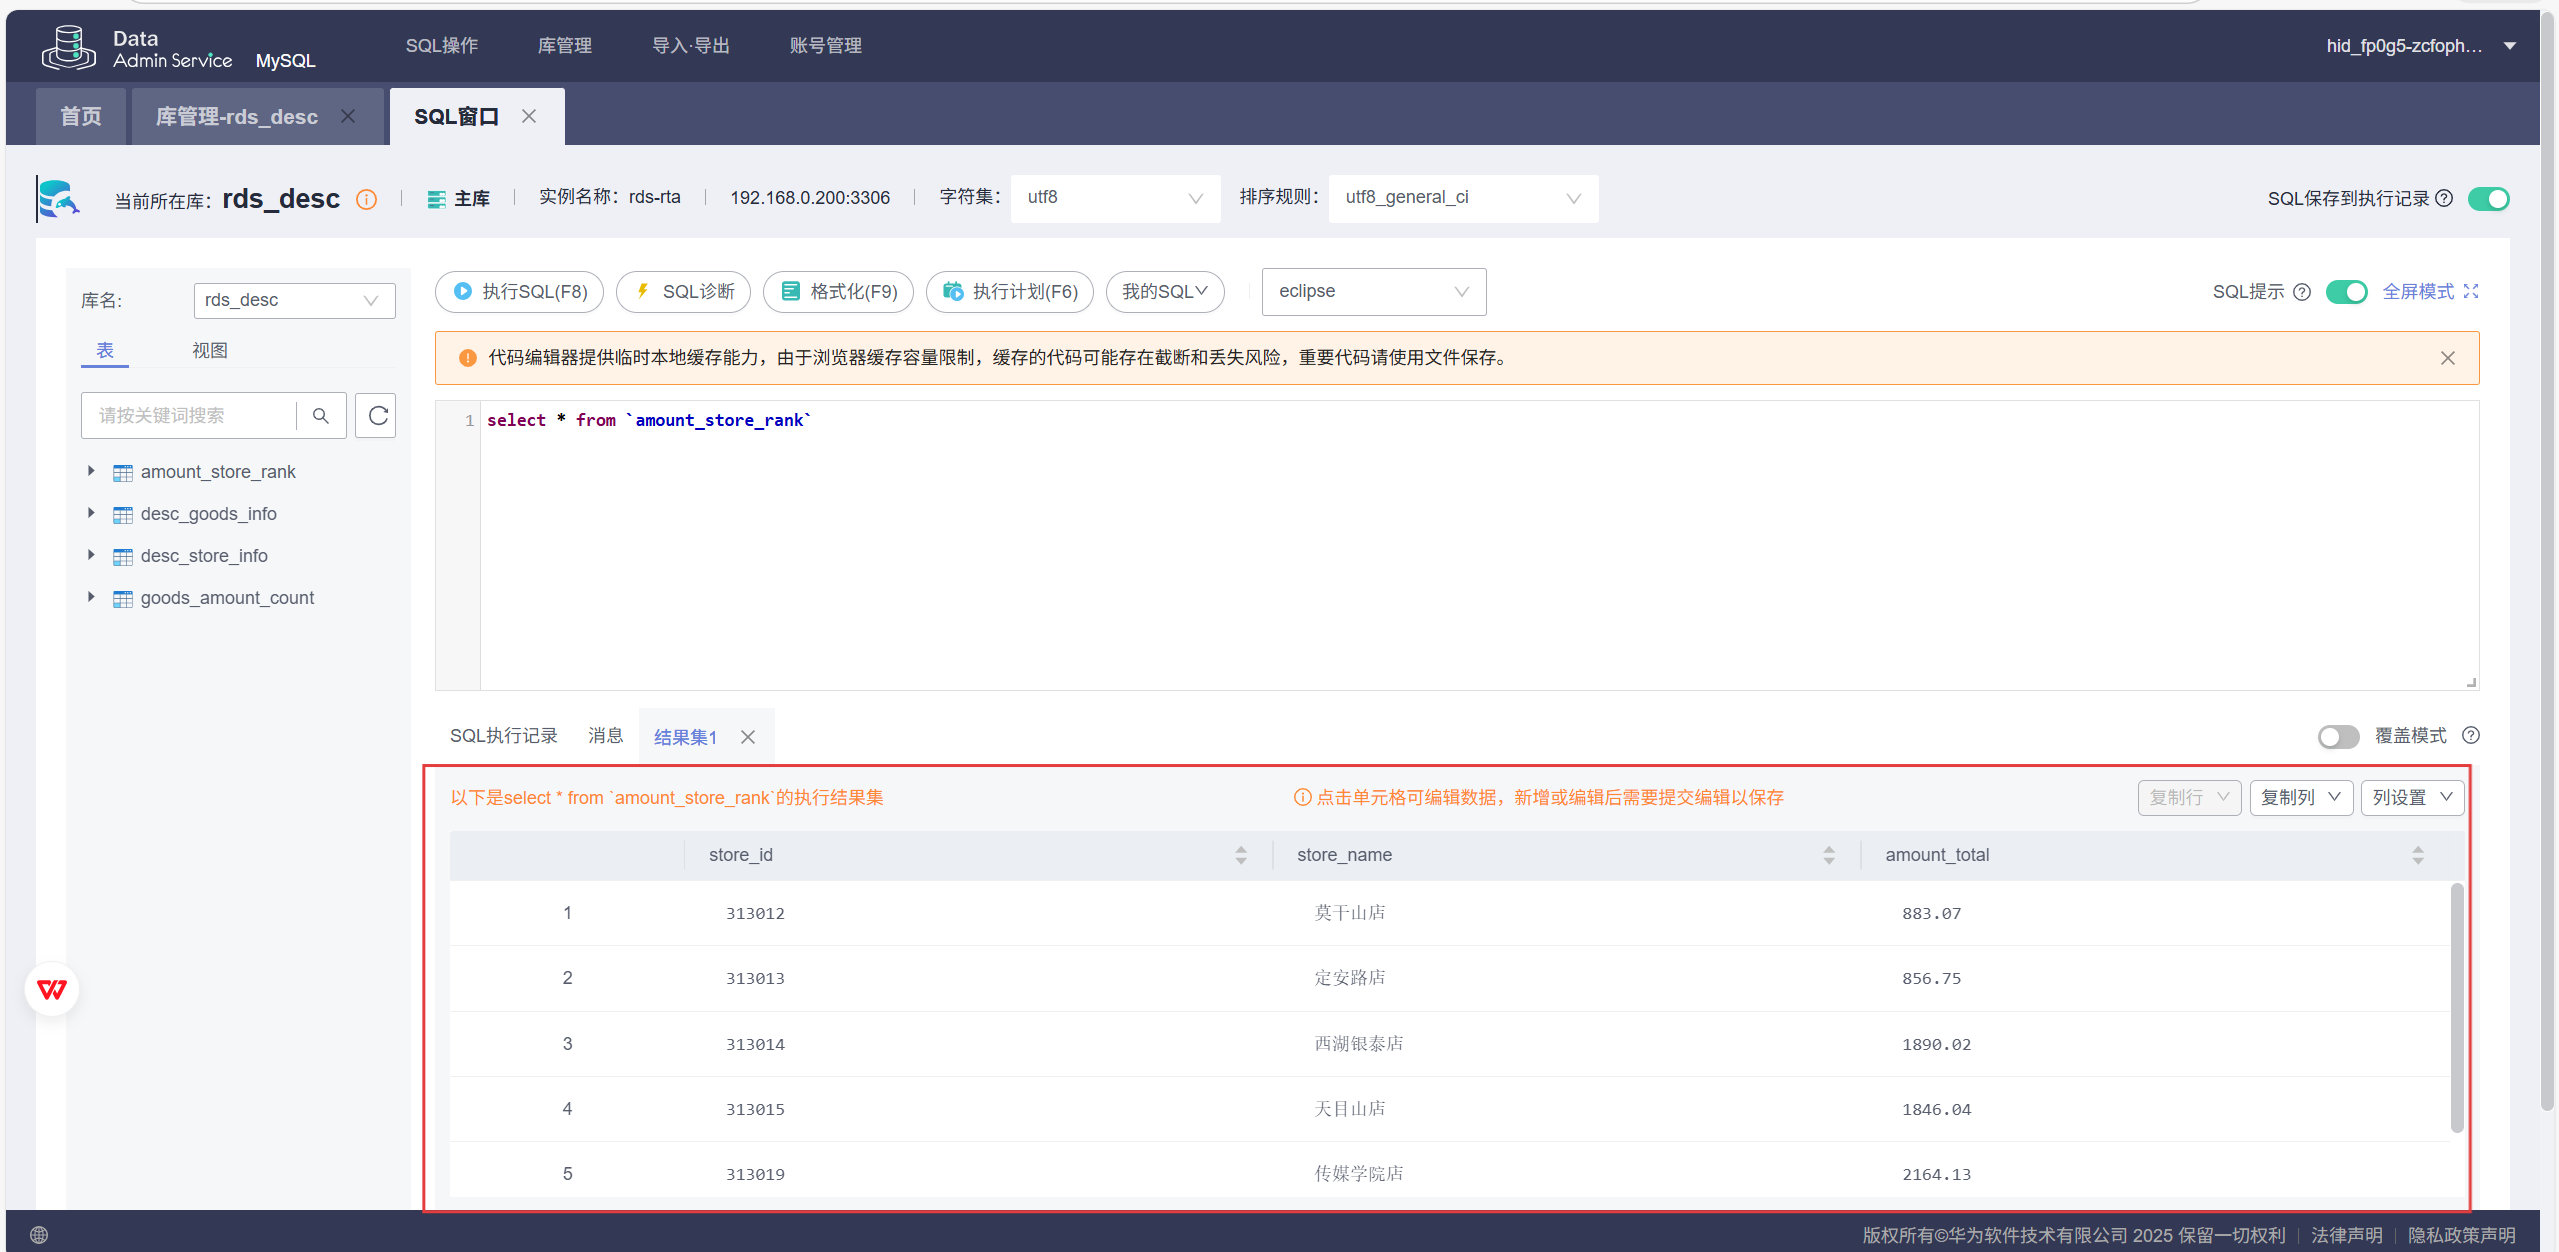Click the floating red WPS icon

[x=52, y=989]
